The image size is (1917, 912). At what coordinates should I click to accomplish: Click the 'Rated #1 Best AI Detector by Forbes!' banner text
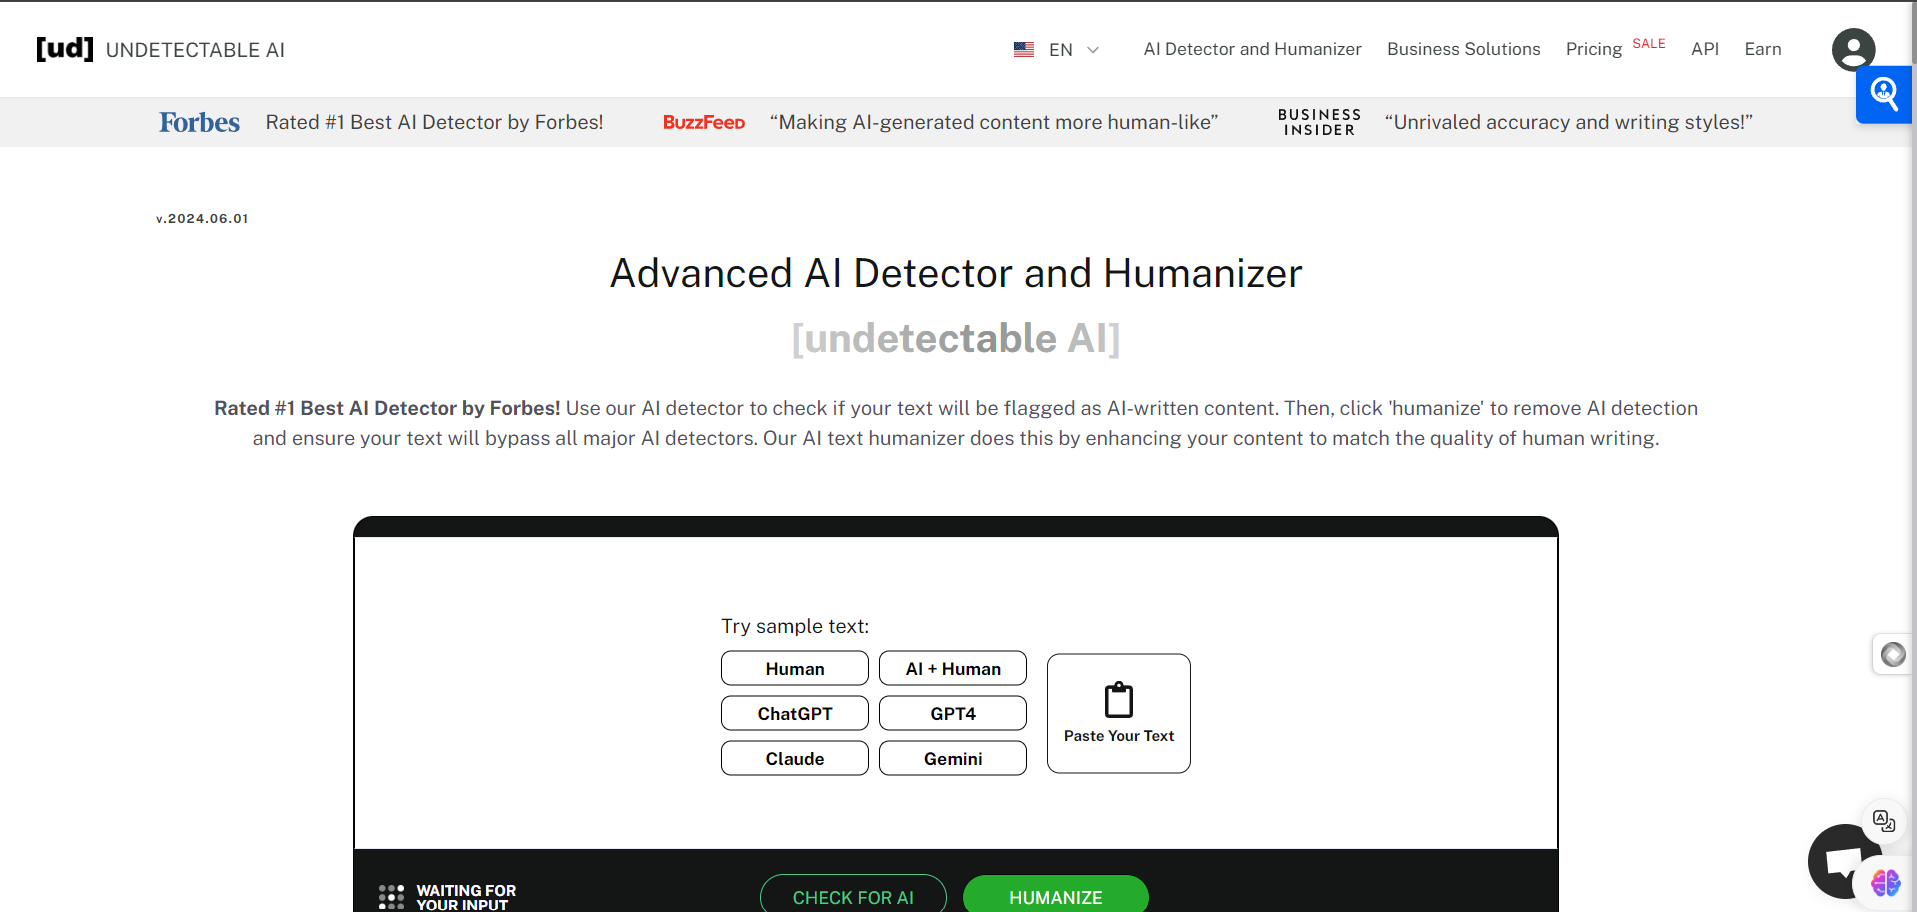pyautogui.click(x=434, y=122)
